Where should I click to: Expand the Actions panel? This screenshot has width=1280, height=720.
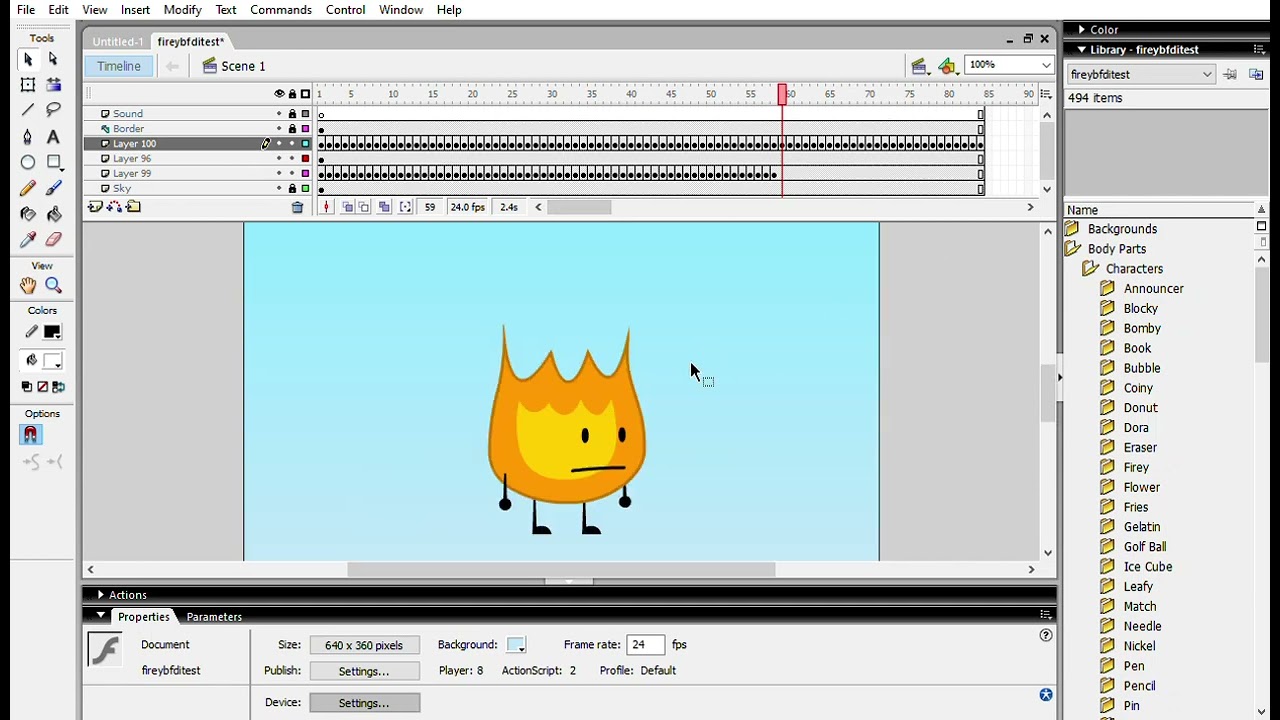(x=100, y=595)
